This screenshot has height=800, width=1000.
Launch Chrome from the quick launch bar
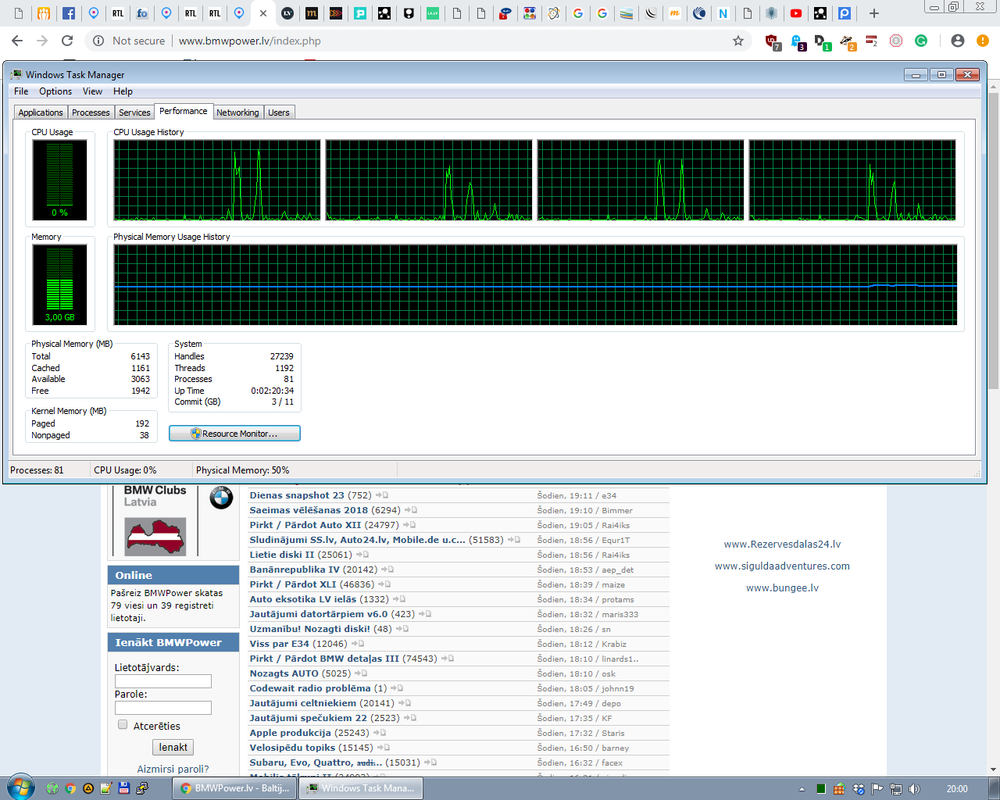[x=70, y=789]
